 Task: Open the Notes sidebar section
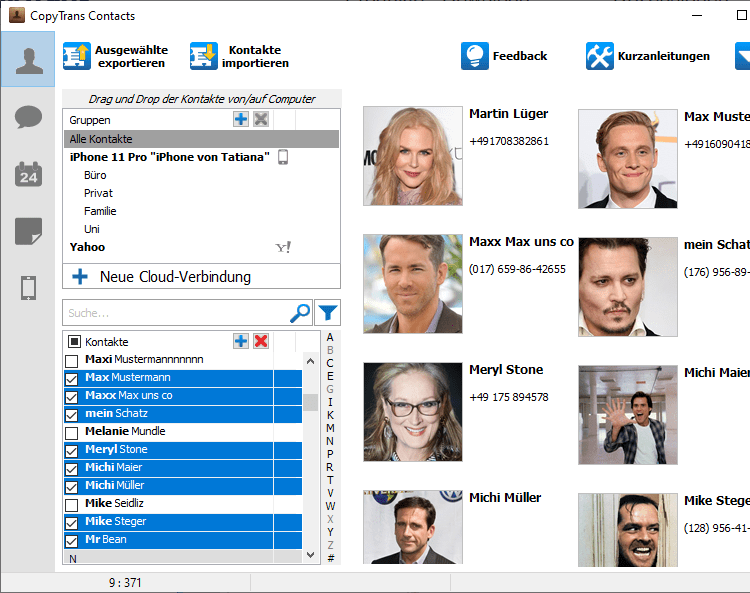pyautogui.click(x=28, y=231)
